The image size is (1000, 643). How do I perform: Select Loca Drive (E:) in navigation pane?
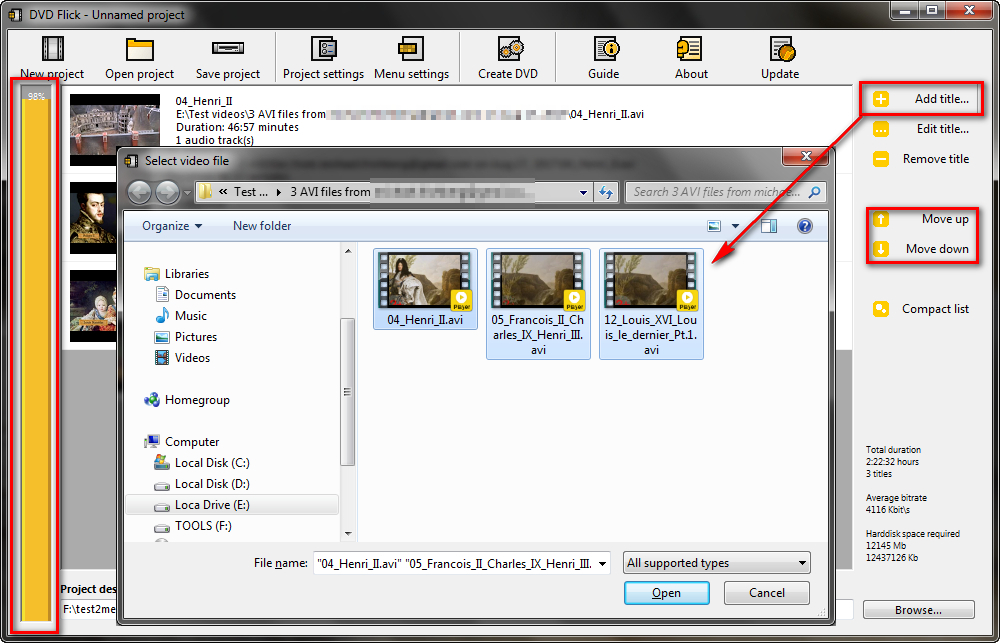click(x=212, y=505)
